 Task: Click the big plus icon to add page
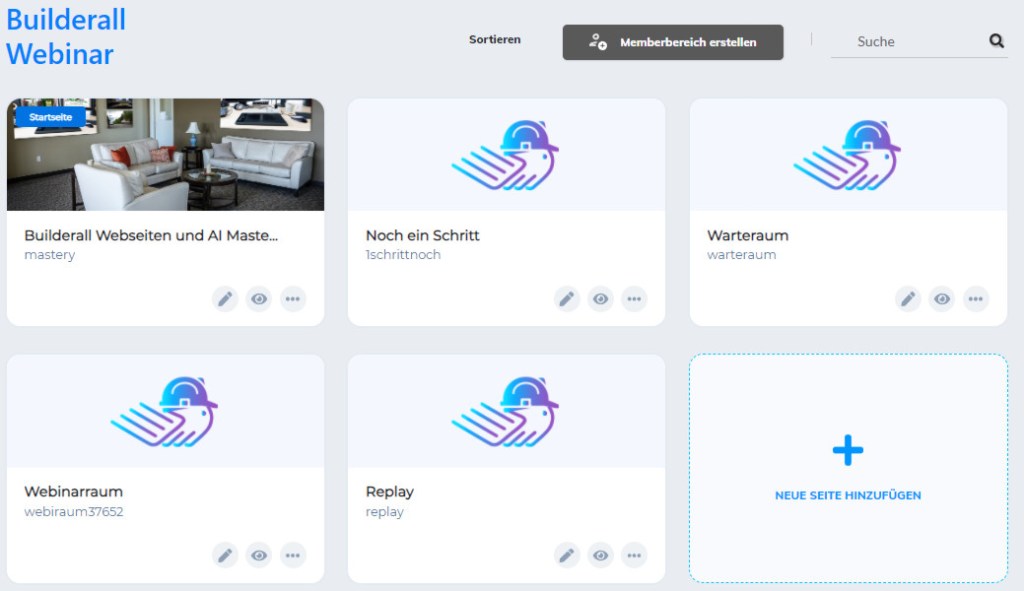click(x=847, y=451)
